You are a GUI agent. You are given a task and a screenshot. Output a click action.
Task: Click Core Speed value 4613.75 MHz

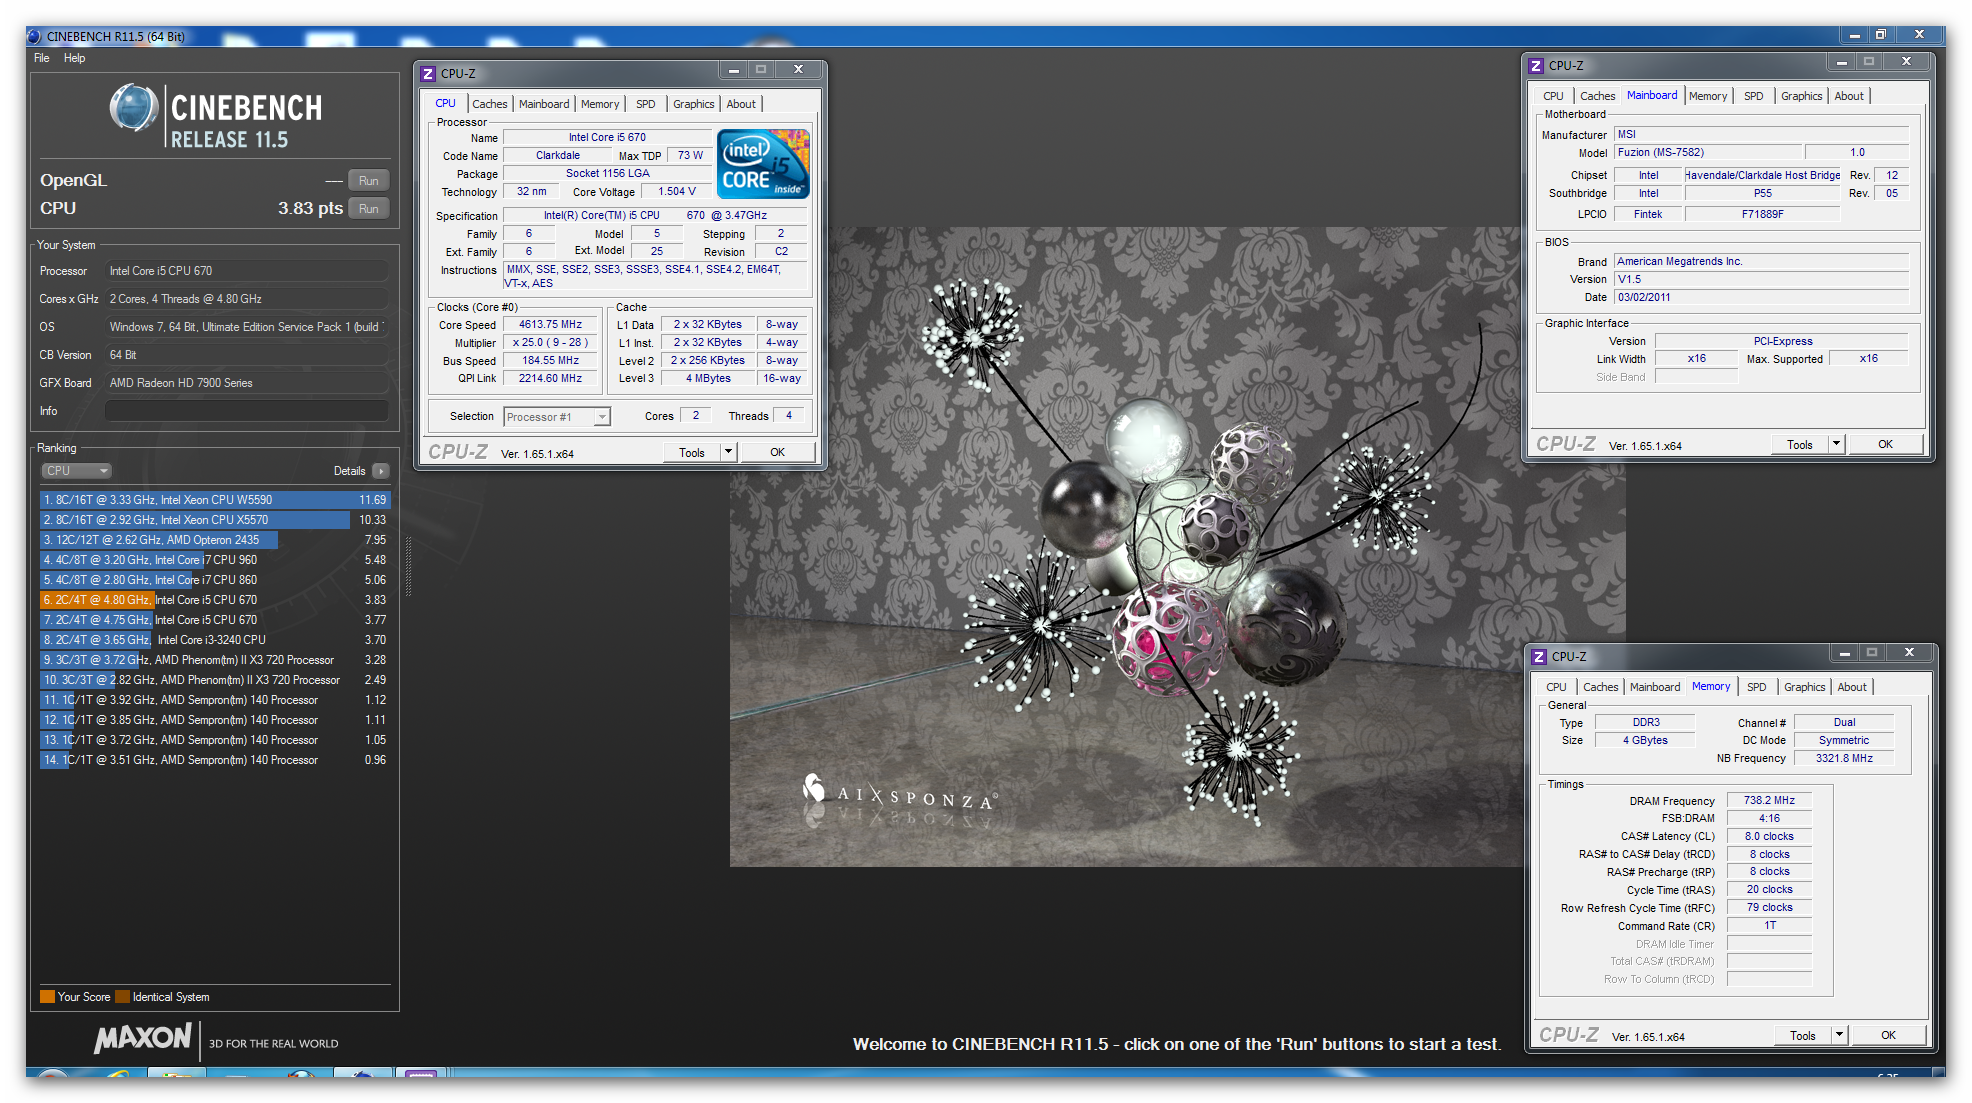coord(550,324)
